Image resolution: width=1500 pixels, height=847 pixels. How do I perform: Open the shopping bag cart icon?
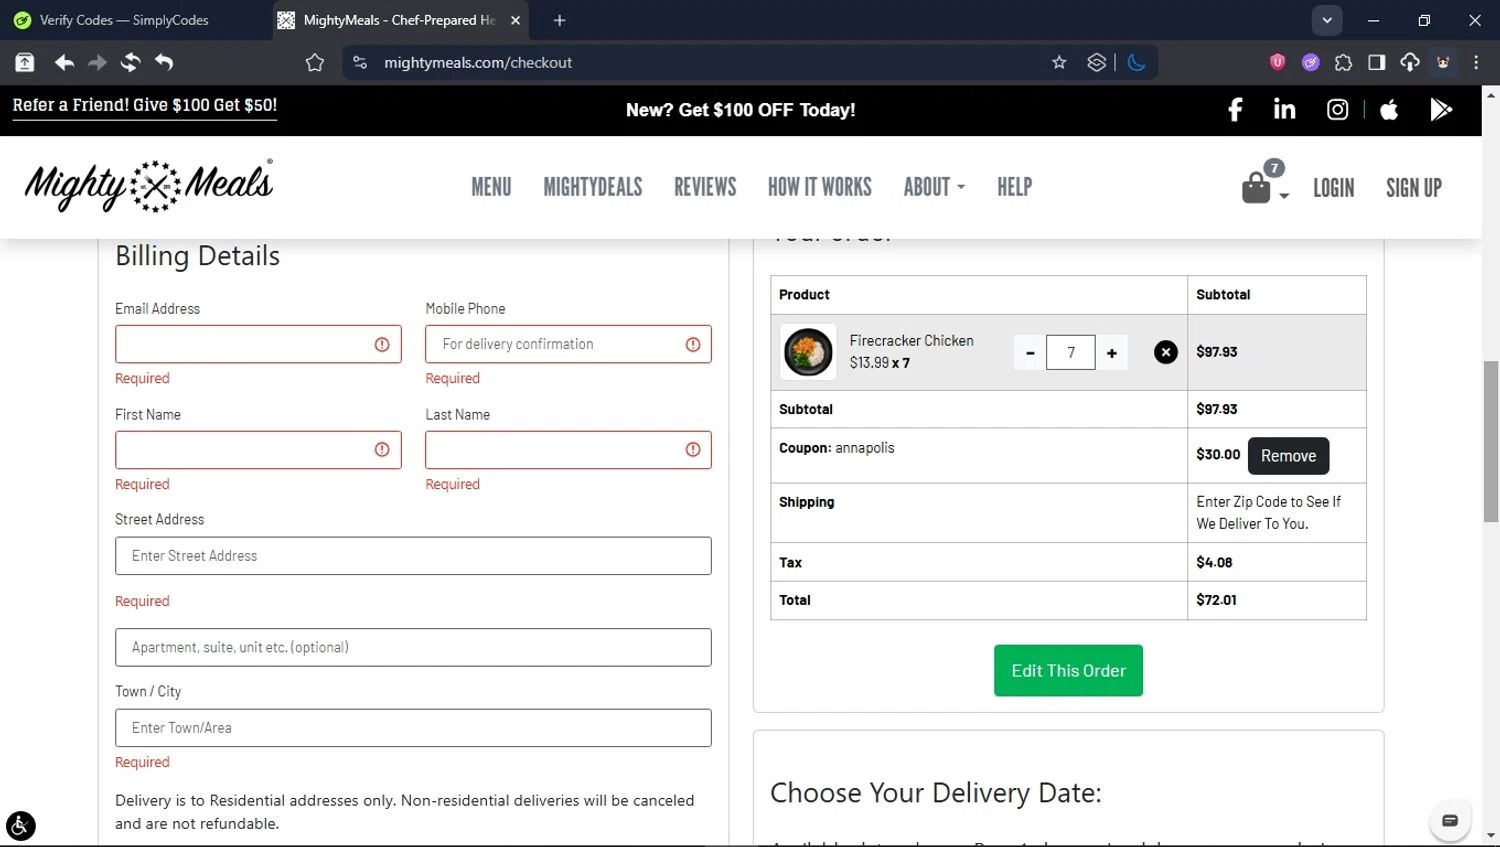coord(1256,188)
